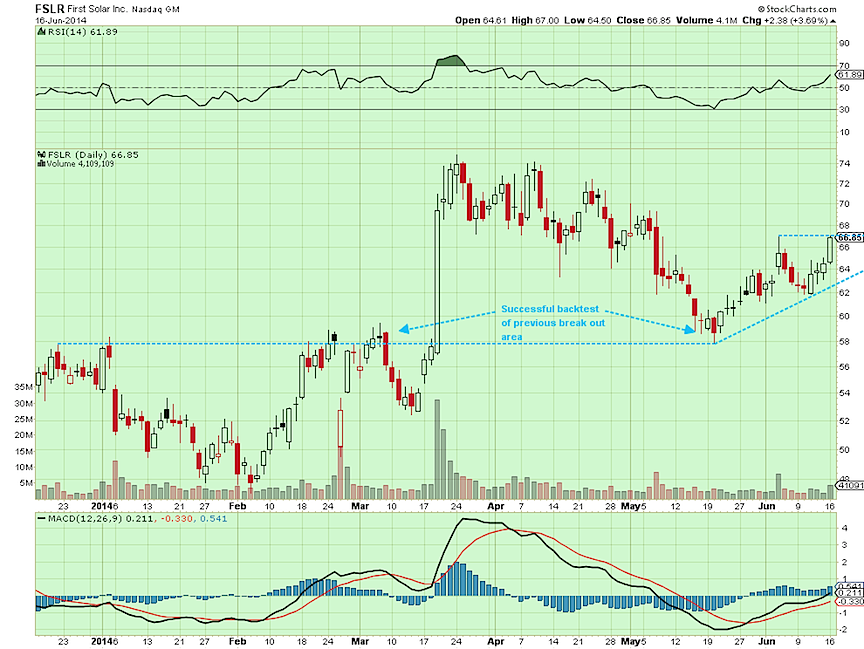This screenshot has width=864, height=649.
Task: Click Apr on the price chart date axis
Action: pyautogui.click(x=496, y=506)
